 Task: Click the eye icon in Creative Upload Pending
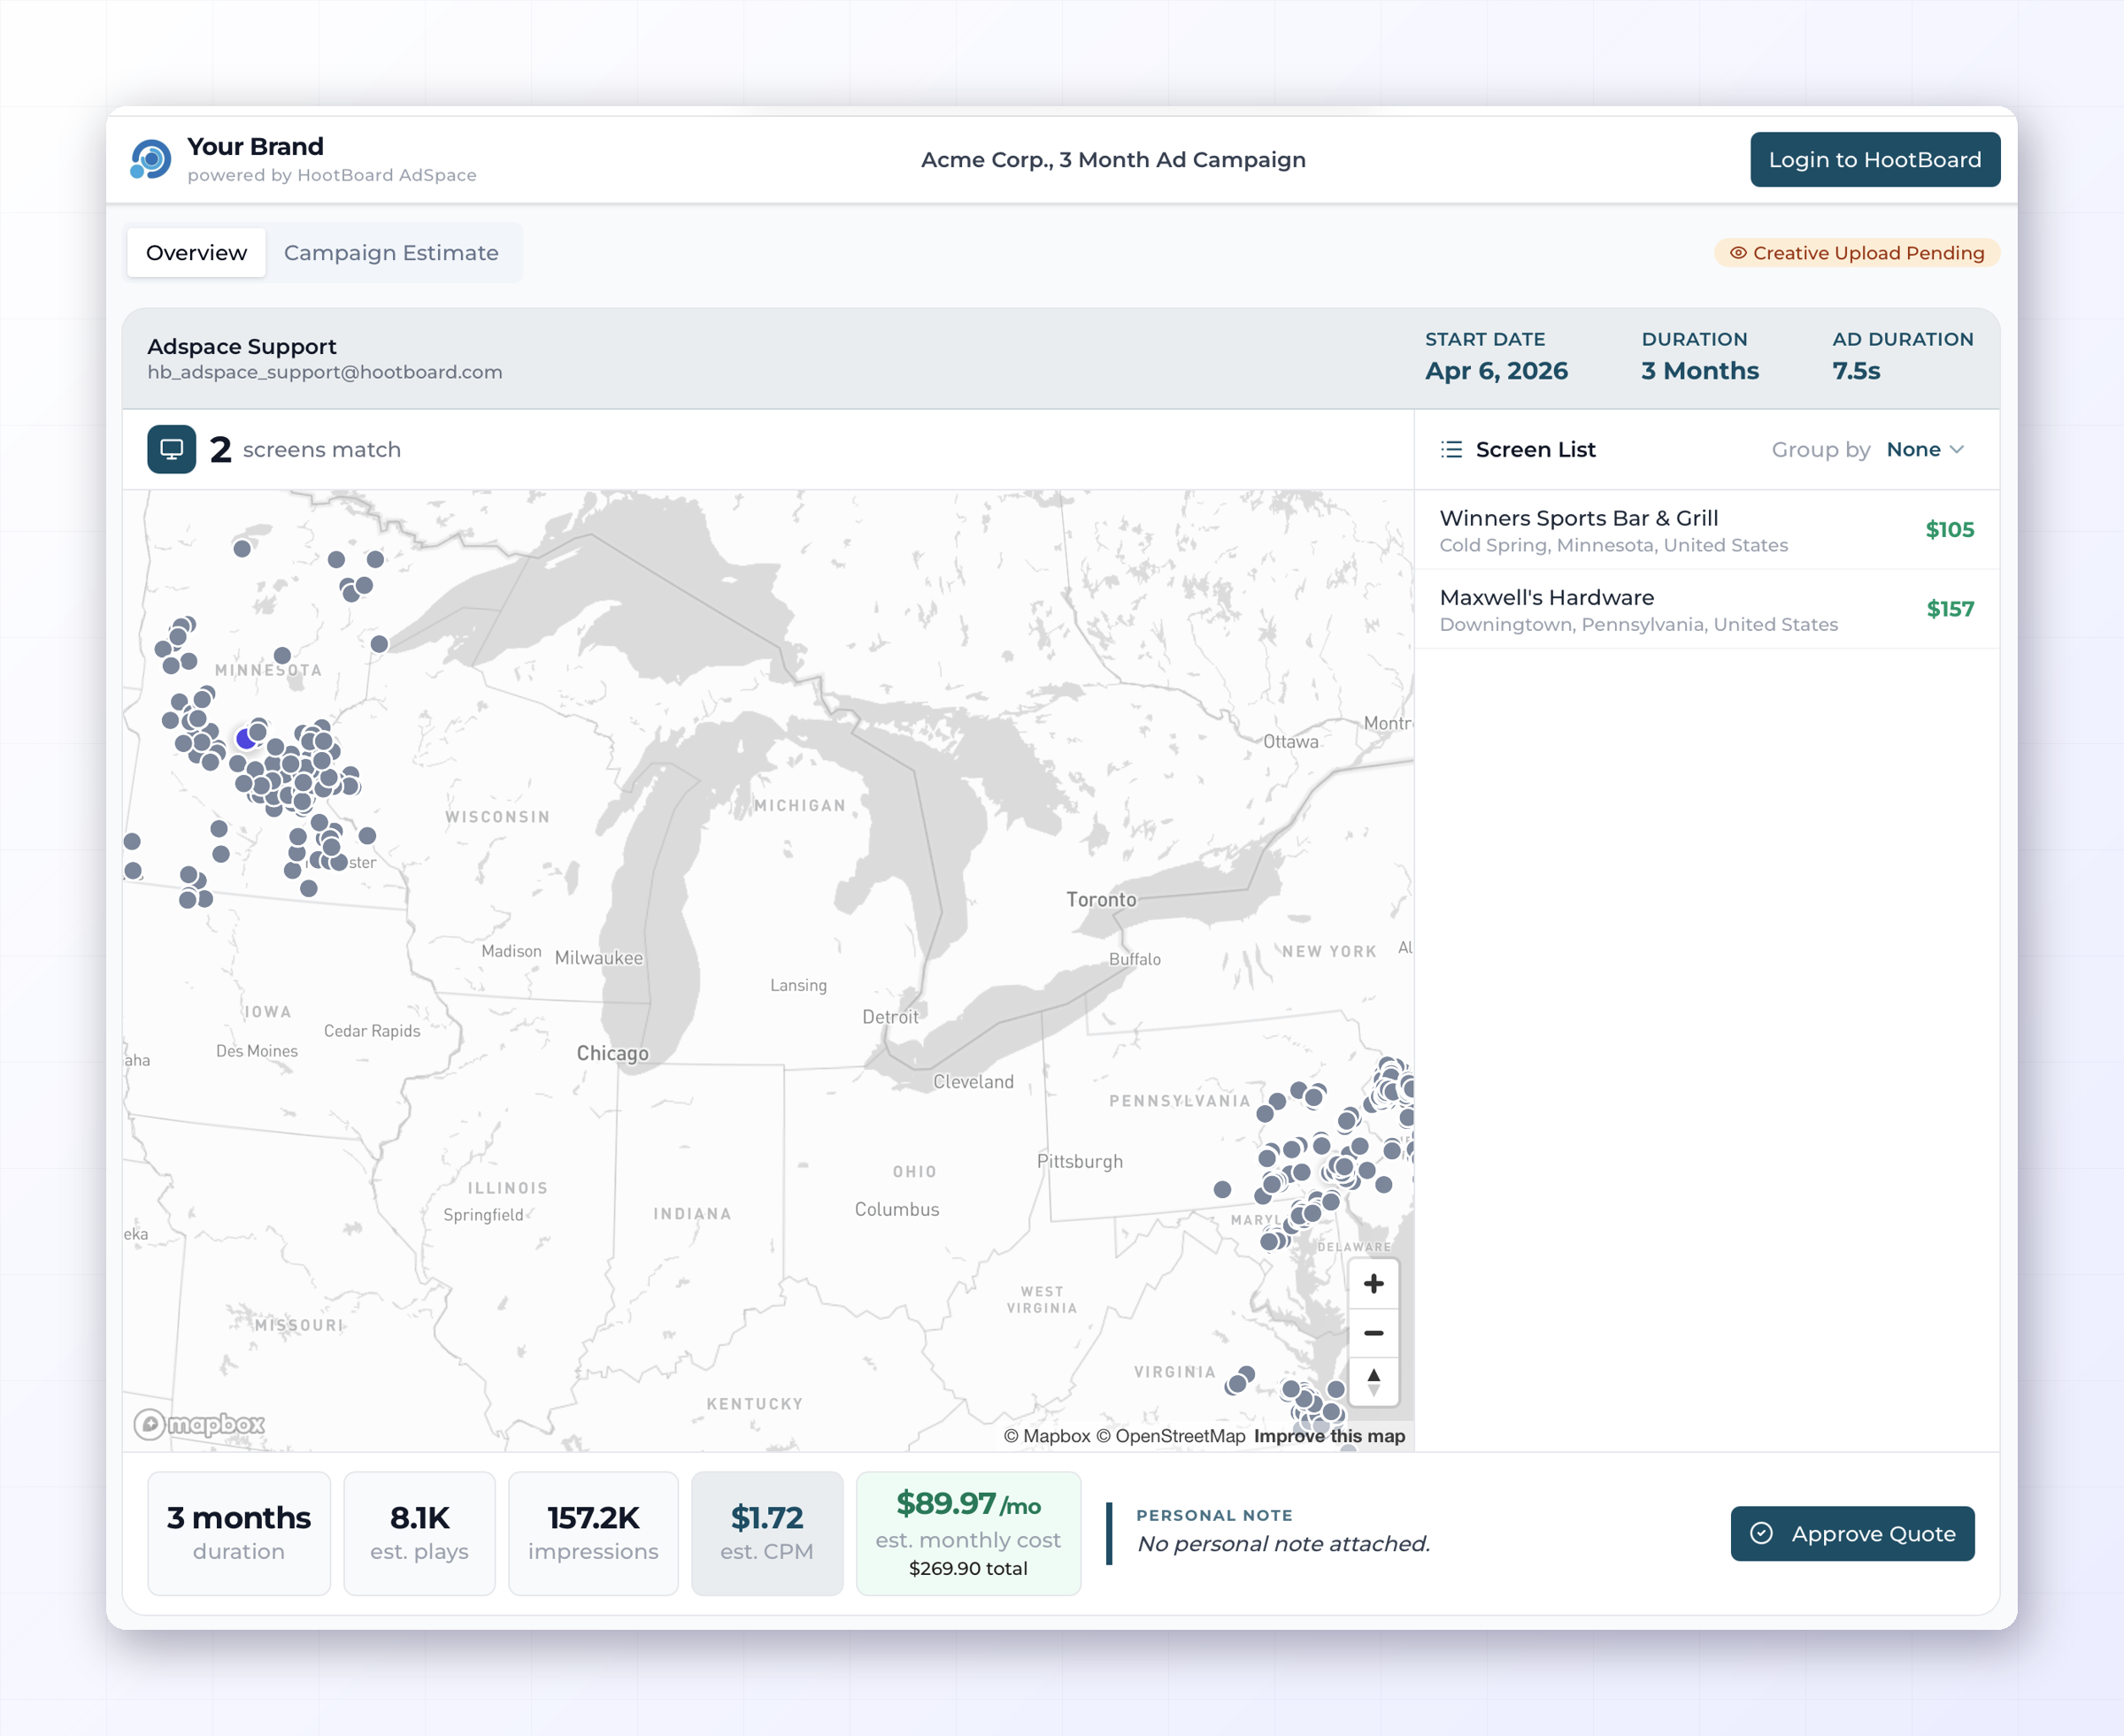click(x=1738, y=253)
